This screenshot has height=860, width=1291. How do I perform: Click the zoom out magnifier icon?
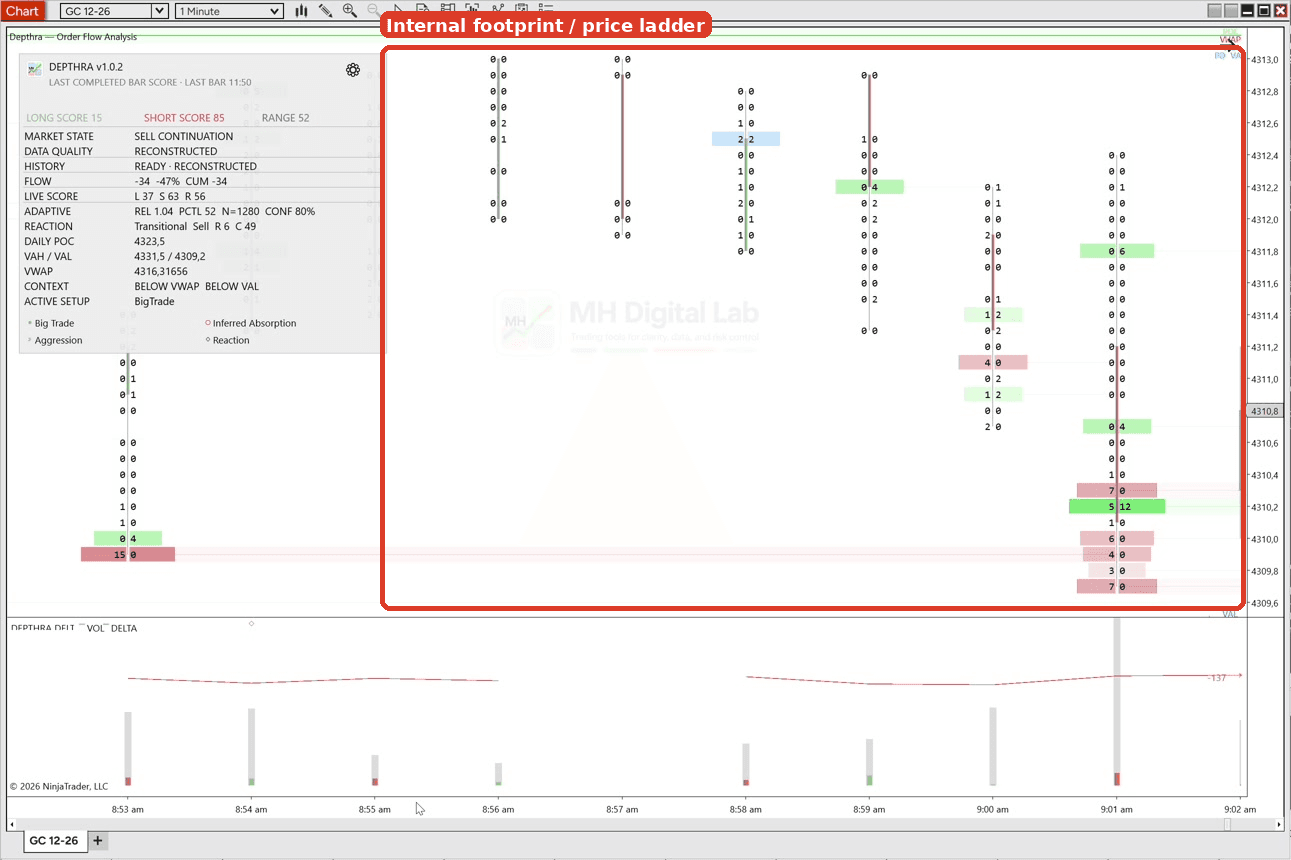[x=373, y=10]
